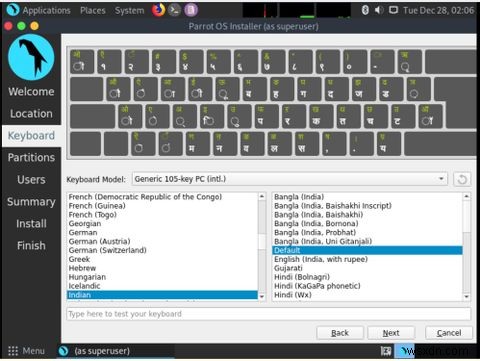Go to the Users step

31,180
